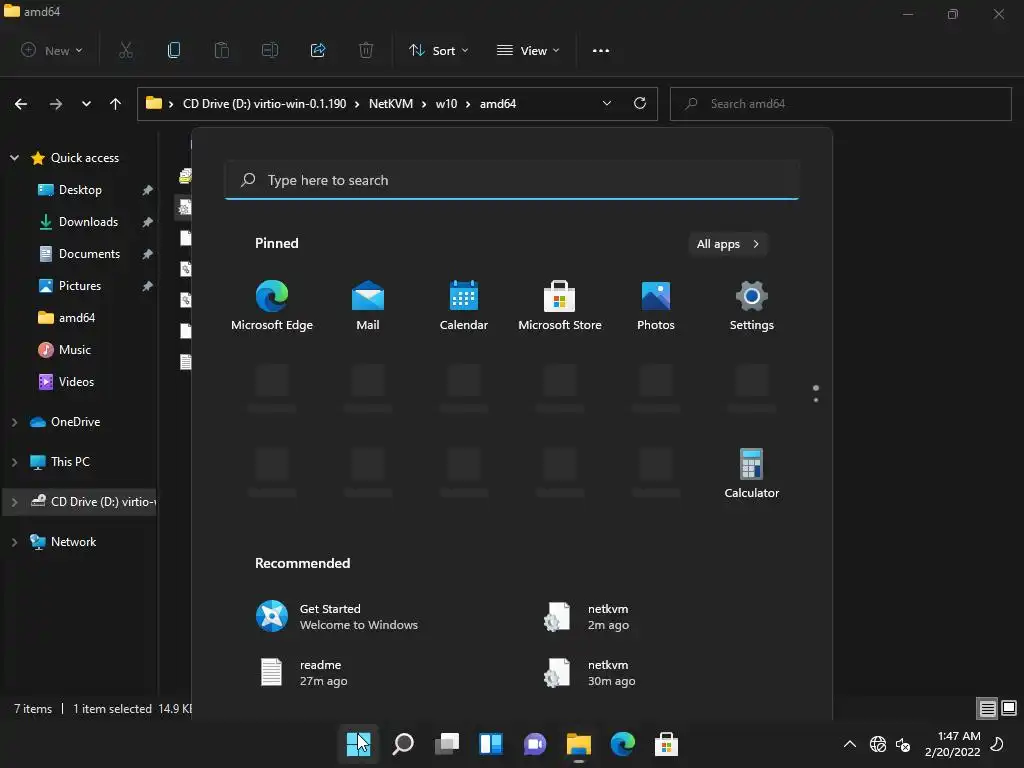Show recent locations dropdown arrow
Viewport: 1024px width, 768px height.
86,104
